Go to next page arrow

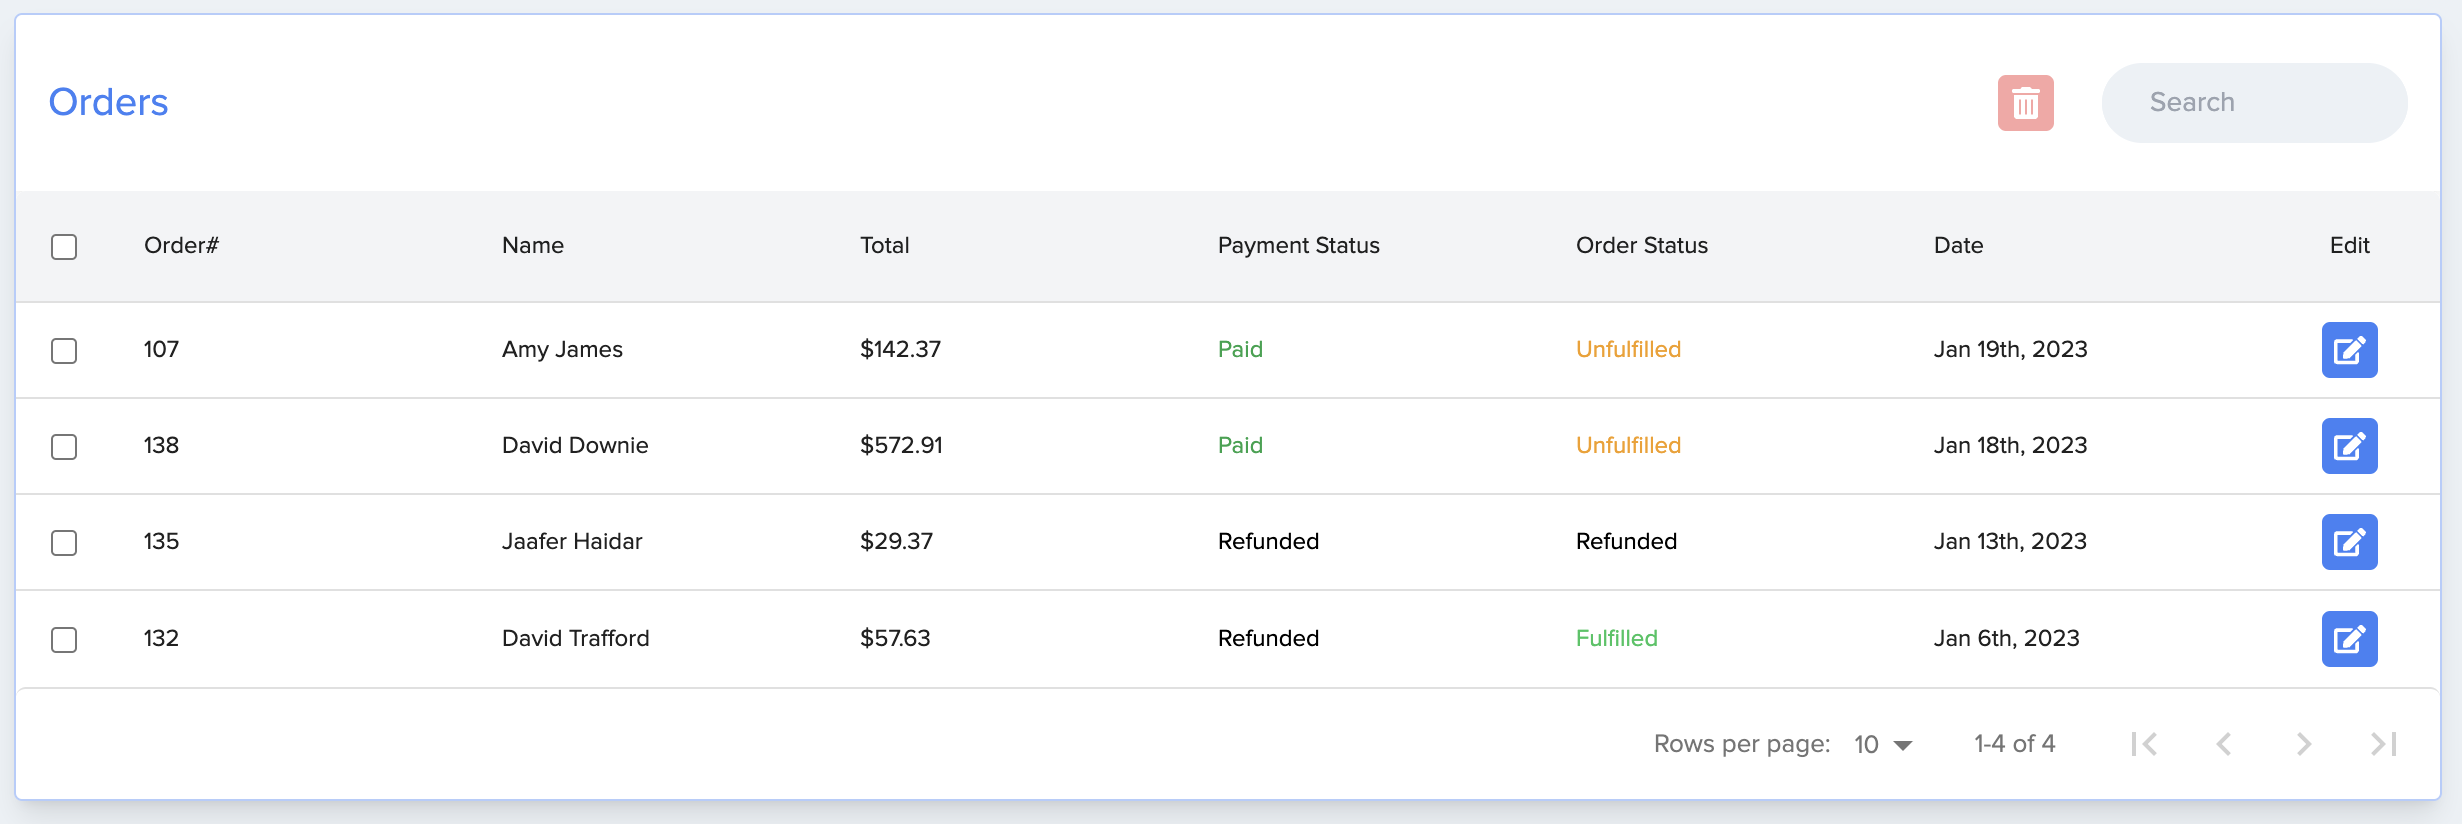[x=2304, y=744]
